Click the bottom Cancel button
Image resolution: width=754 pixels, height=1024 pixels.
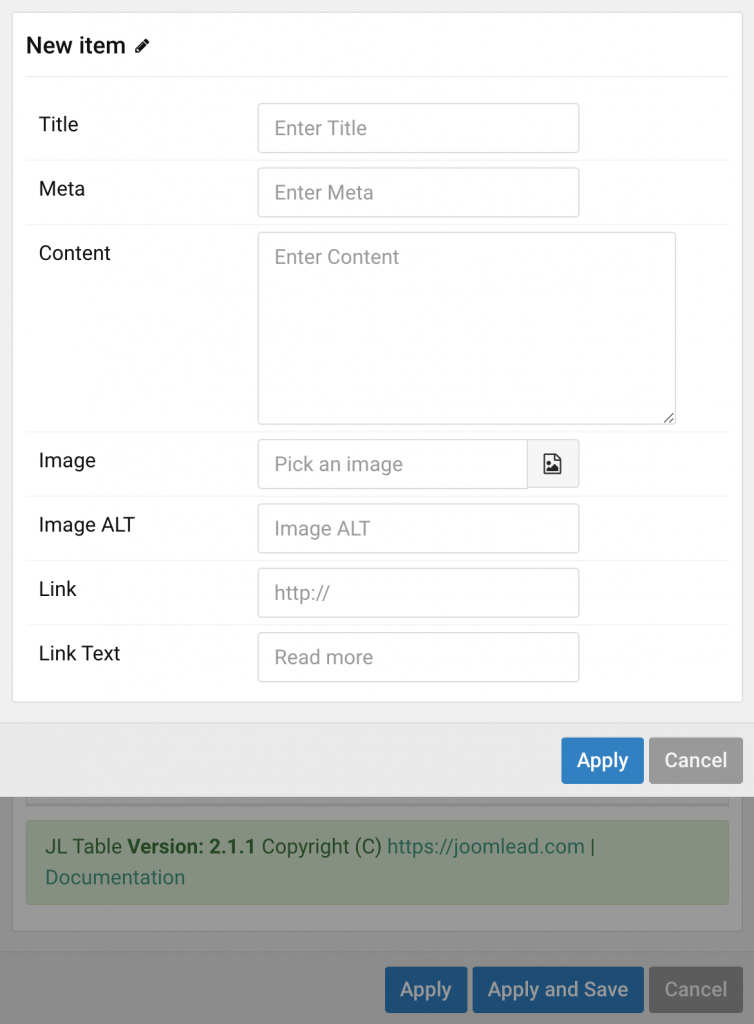point(695,989)
